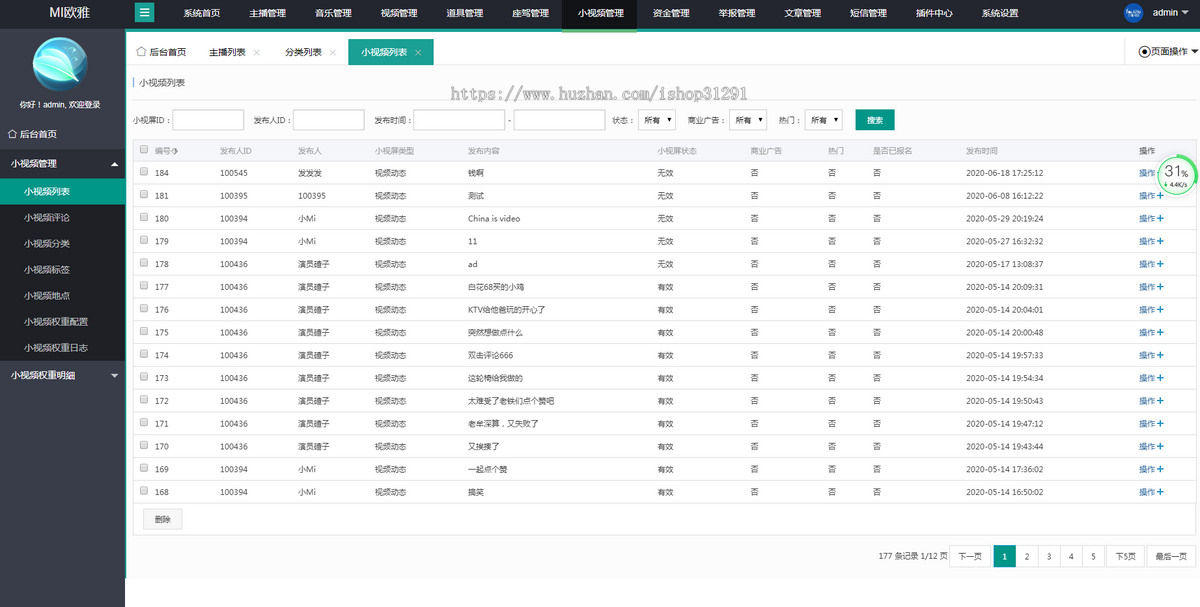Open 资金管理 in the top navigation
The height and width of the screenshot is (607, 1200).
[x=670, y=13]
